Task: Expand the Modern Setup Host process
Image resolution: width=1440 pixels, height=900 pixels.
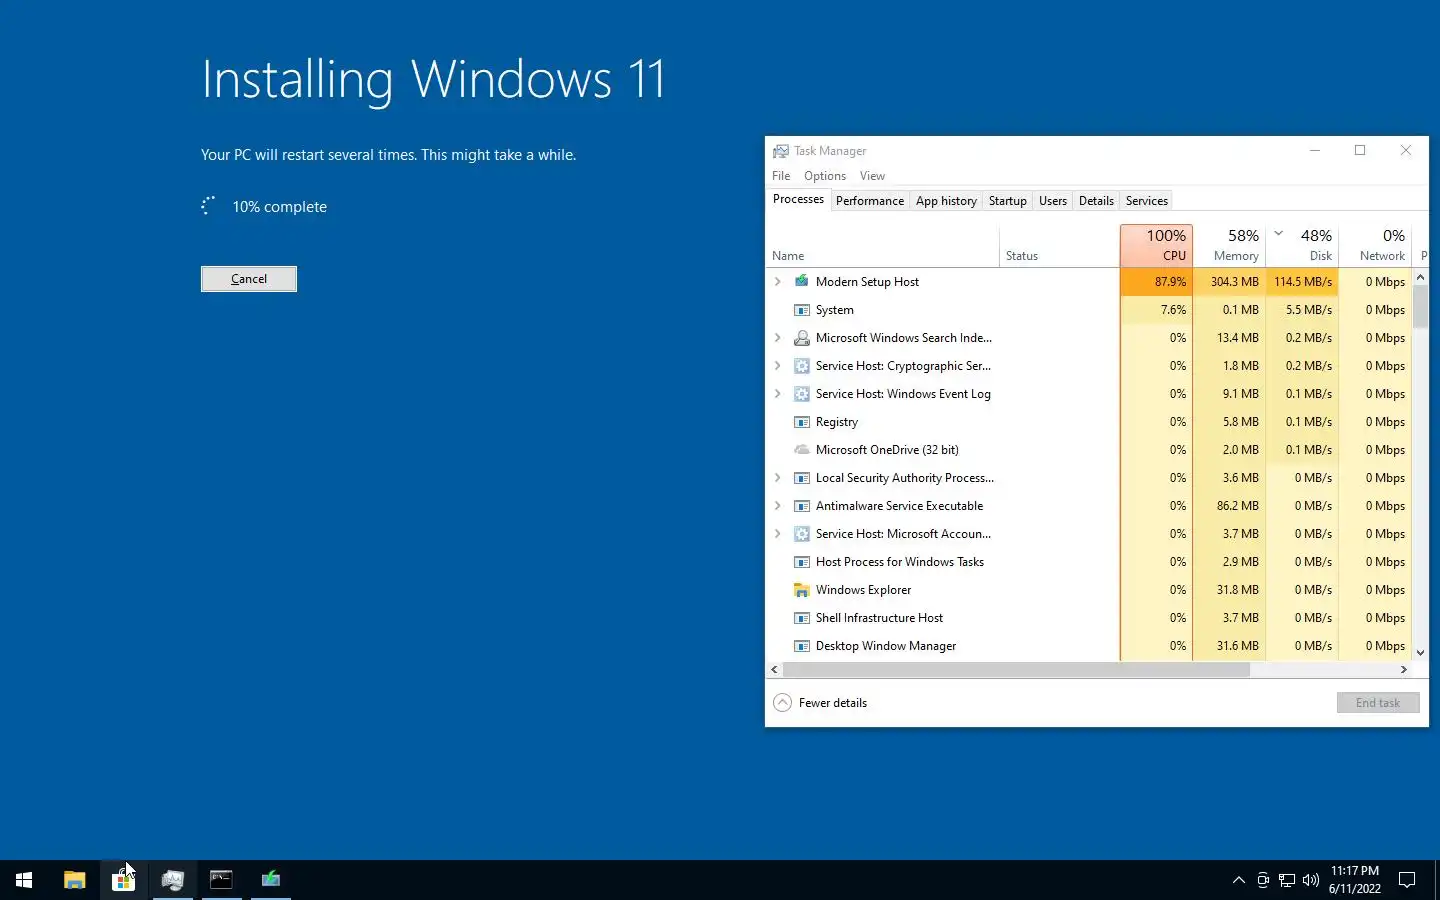Action: [x=778, y=282]
